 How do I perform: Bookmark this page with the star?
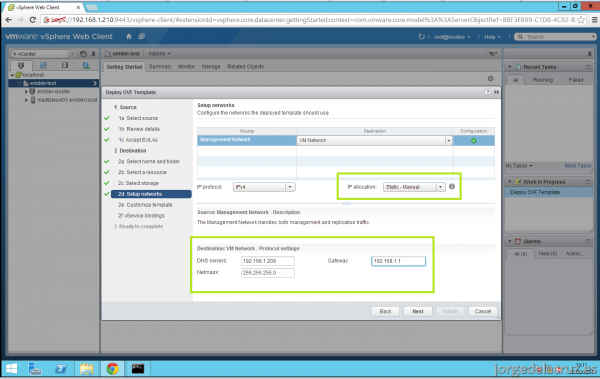pos(581,20)
